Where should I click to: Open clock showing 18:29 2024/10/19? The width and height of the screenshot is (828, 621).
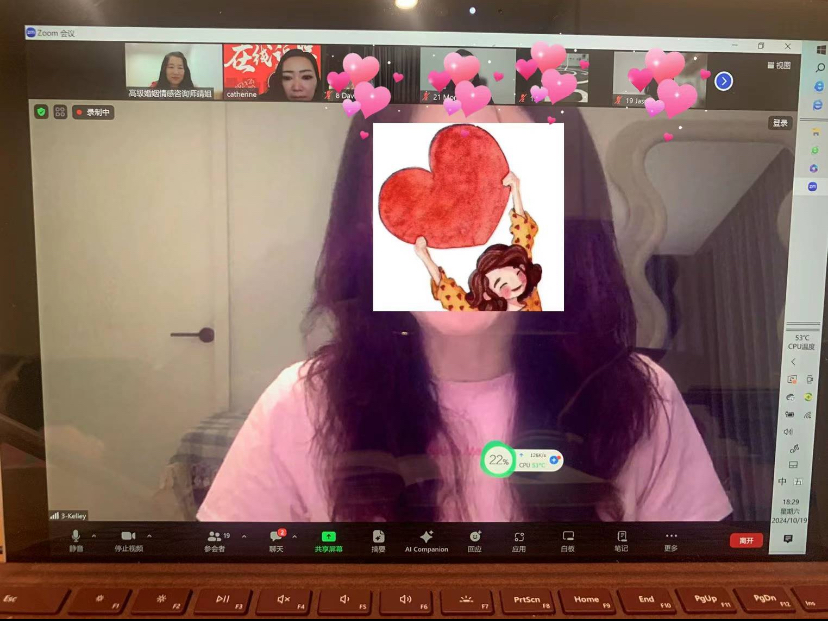(x=790, y=511)
